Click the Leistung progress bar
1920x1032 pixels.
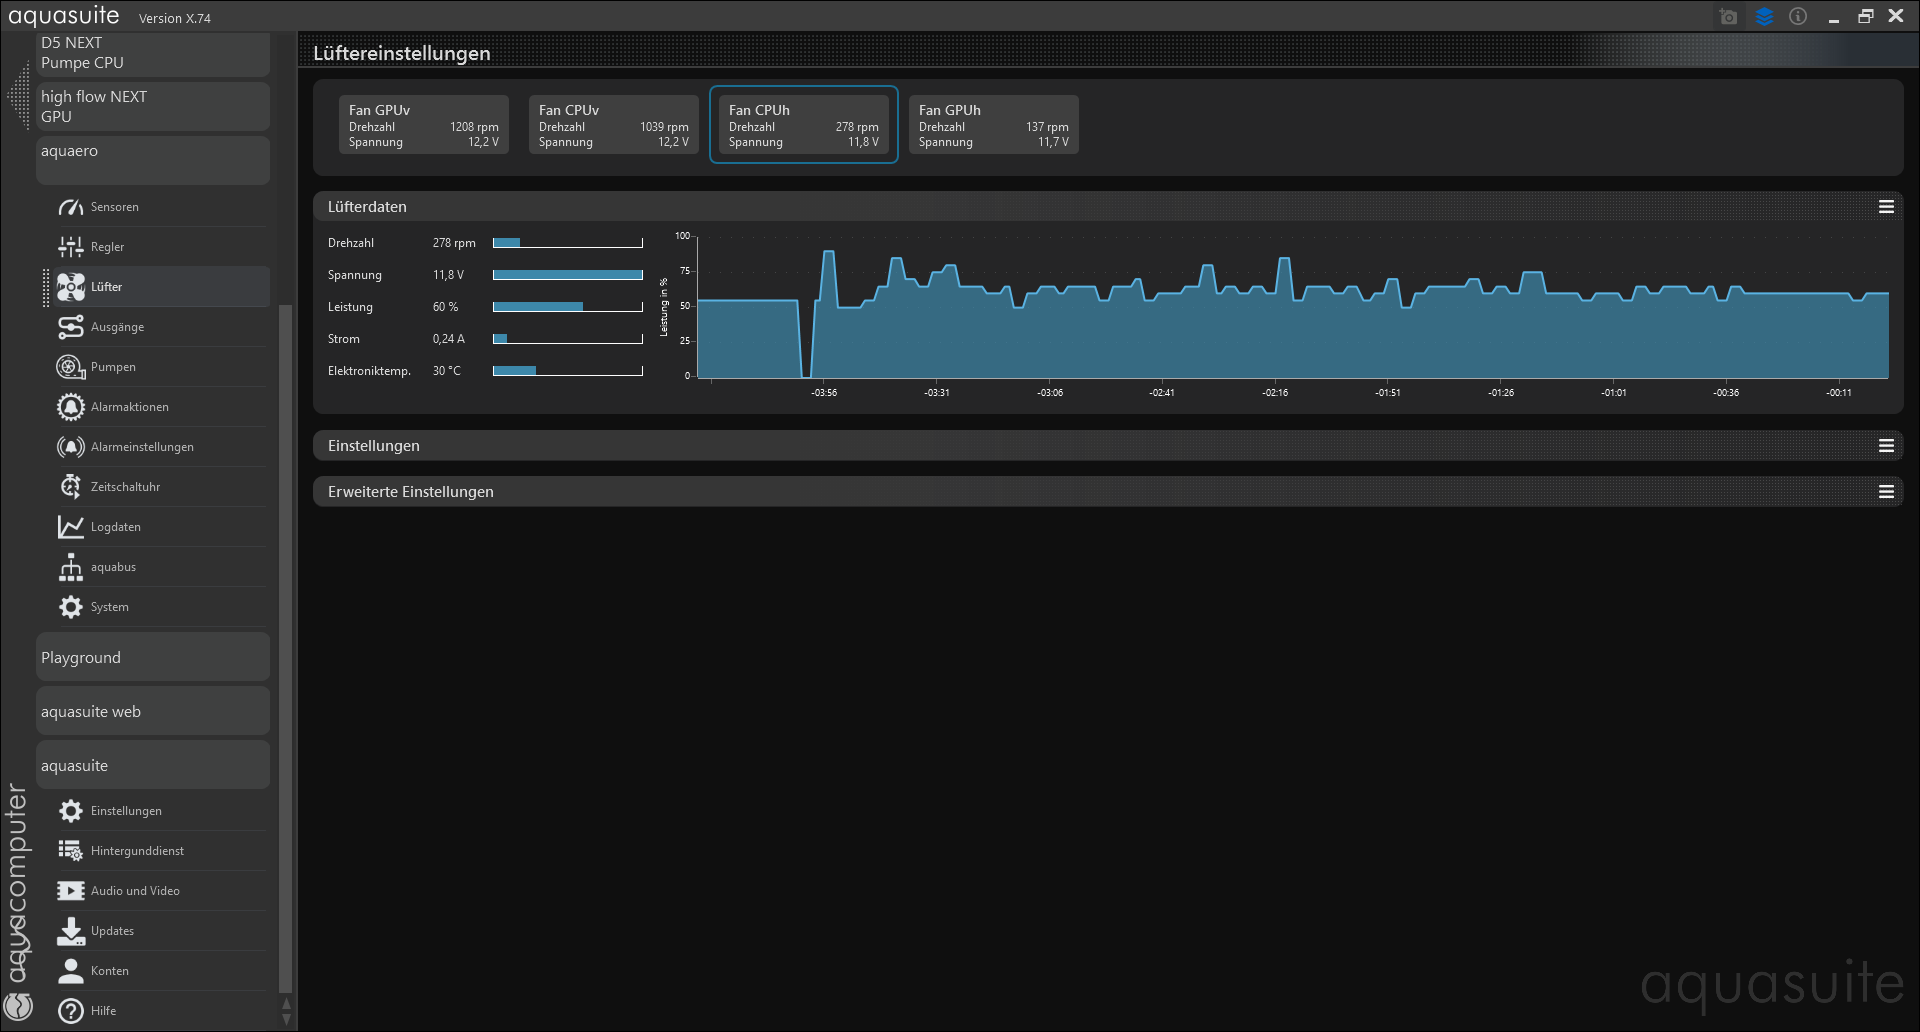coord(567,307)
